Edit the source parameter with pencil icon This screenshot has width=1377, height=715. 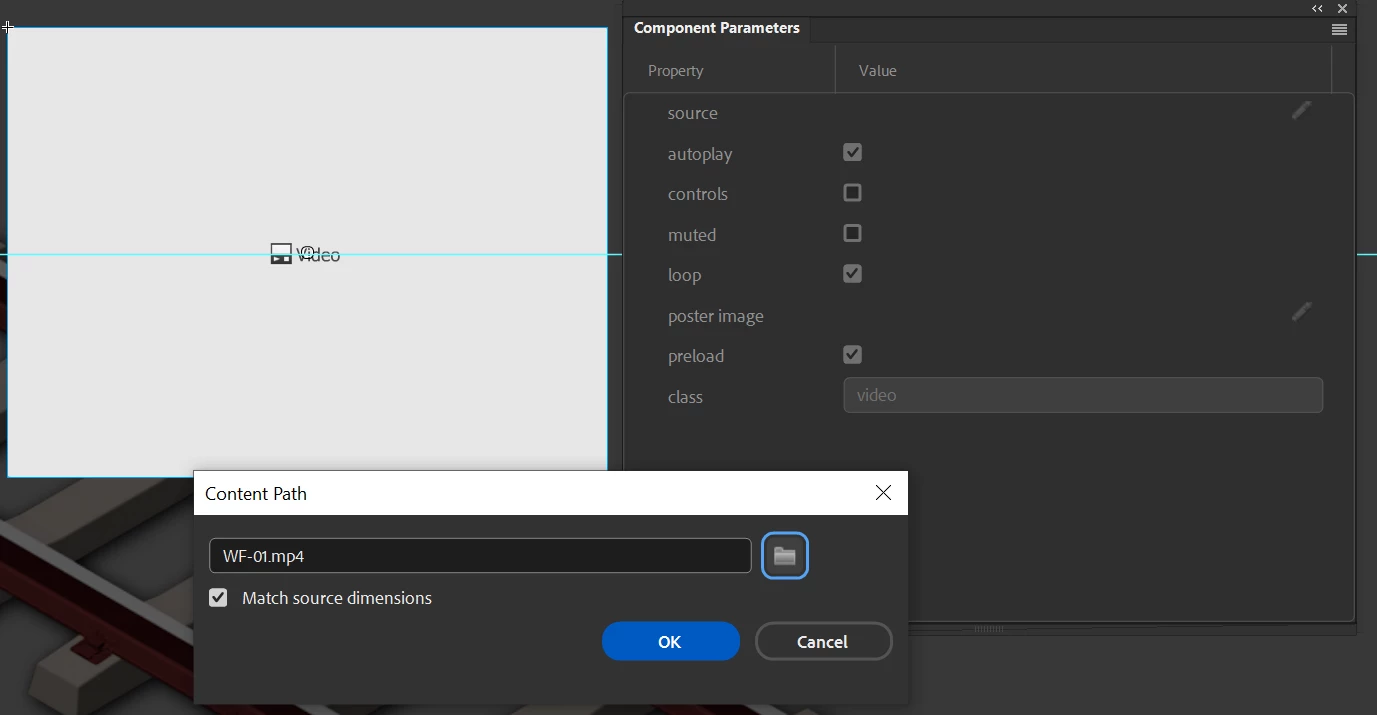tap(1301, 110)
